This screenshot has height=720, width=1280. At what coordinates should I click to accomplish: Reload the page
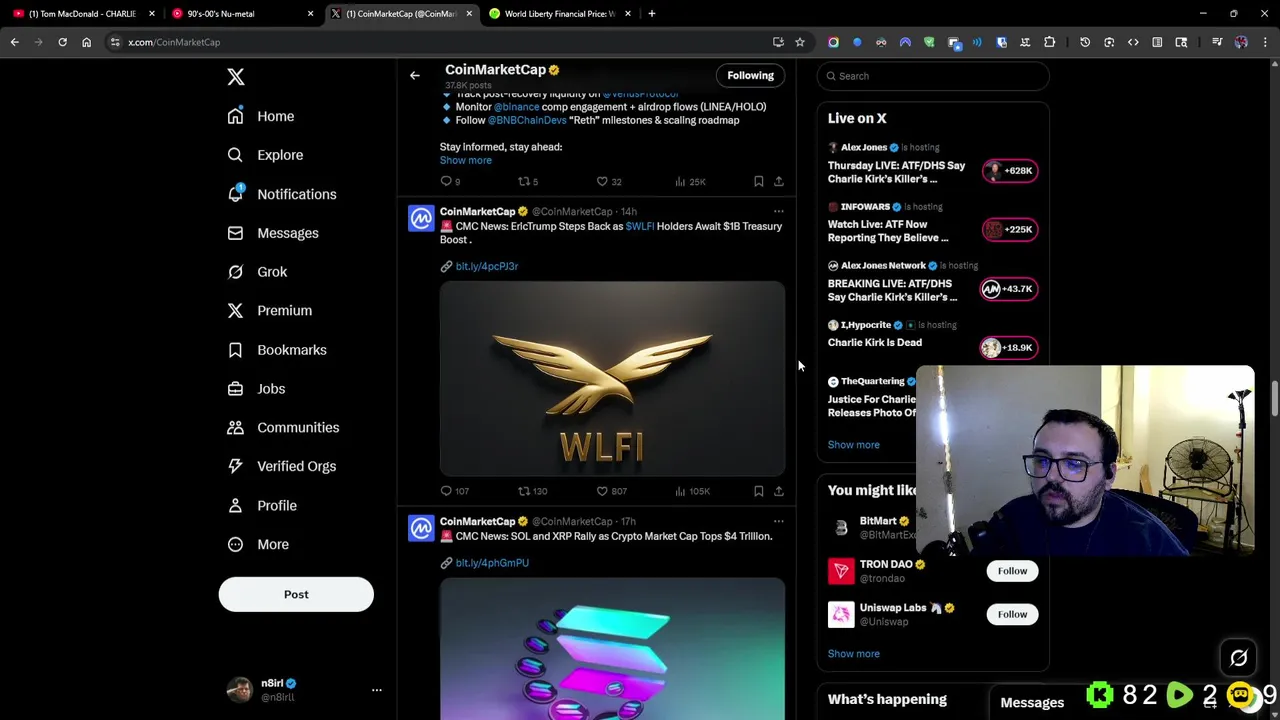pyautogui.click(x=62, y=42)
